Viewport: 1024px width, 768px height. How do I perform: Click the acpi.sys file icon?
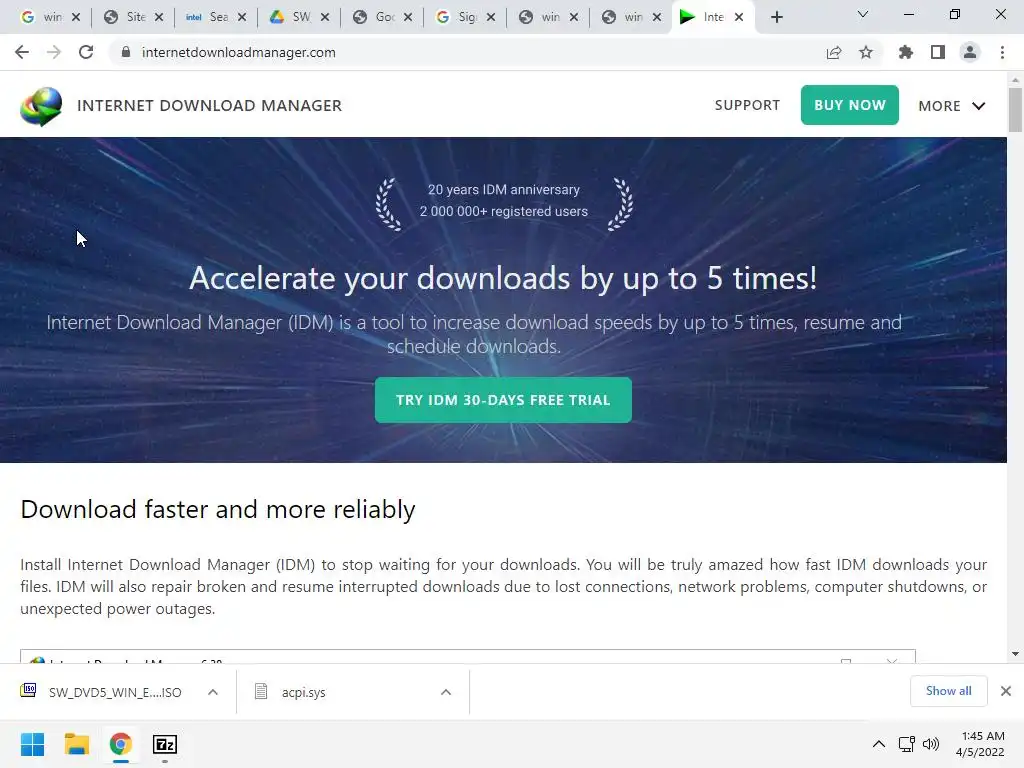(x=261, y=691)
